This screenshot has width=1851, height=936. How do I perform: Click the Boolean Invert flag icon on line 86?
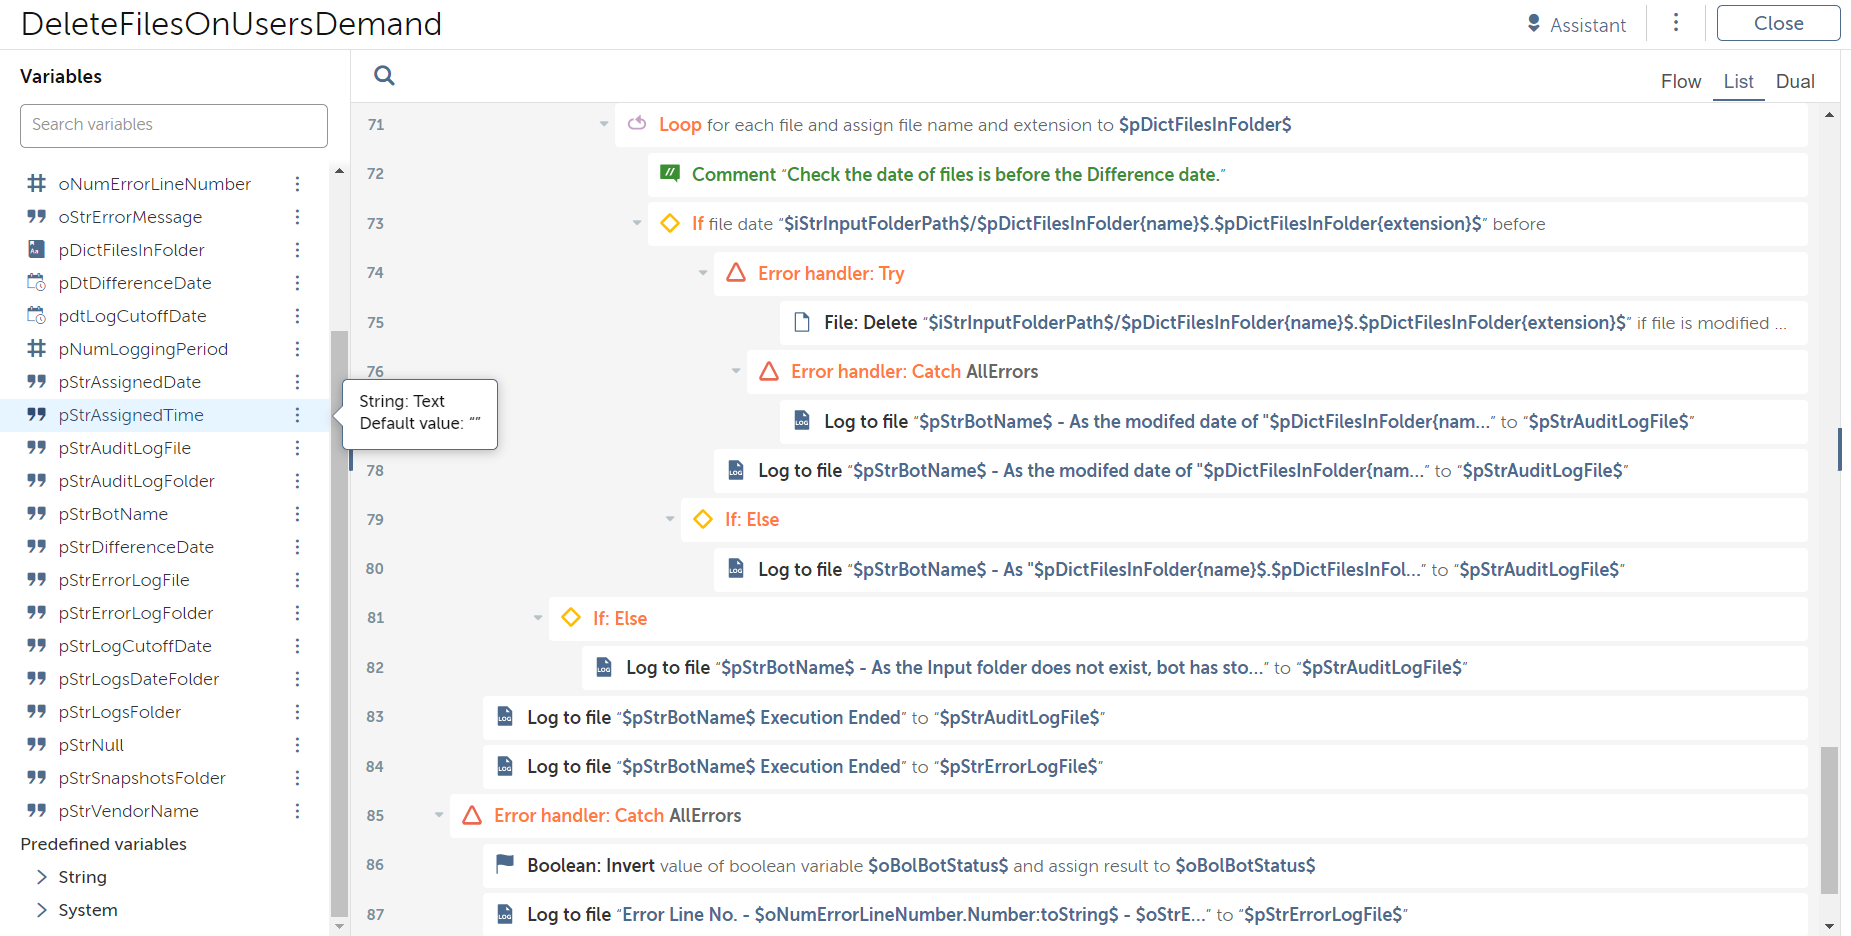pos(505,864)
